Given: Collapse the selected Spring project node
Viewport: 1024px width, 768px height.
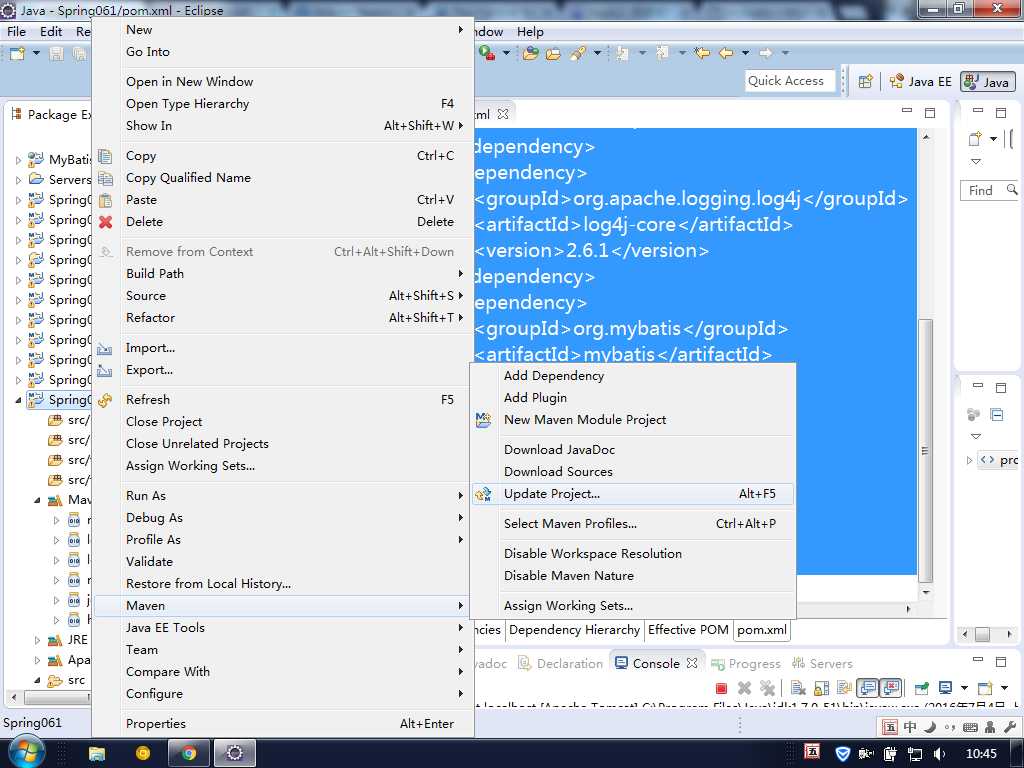Looking at the screenshot, I should pyautogui.click(x=18, y=400).
